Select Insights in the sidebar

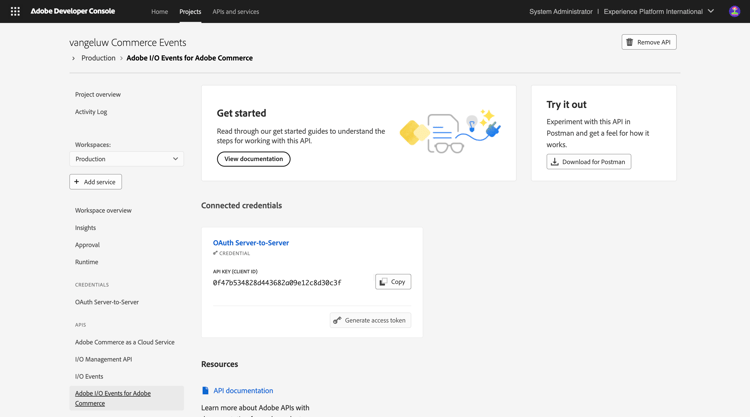[x=85, y=228]
